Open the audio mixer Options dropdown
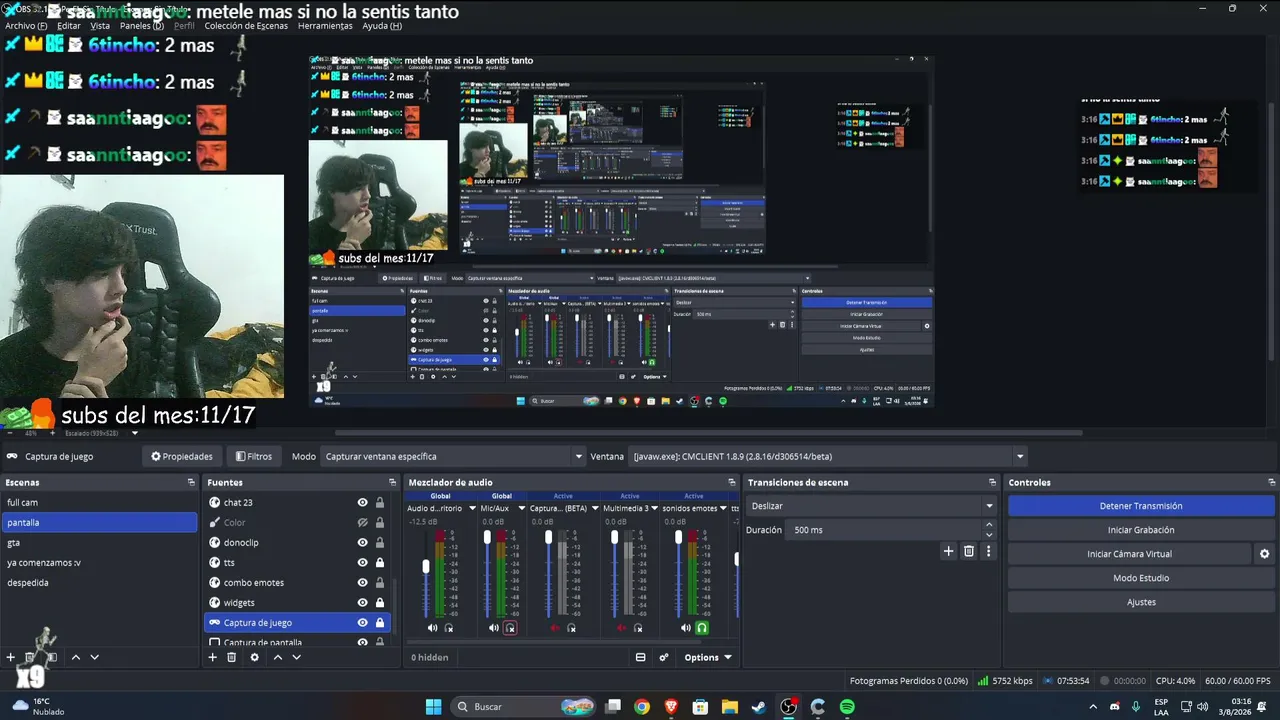Viewport: 1280px width, 720px height. tap(708, 657)
